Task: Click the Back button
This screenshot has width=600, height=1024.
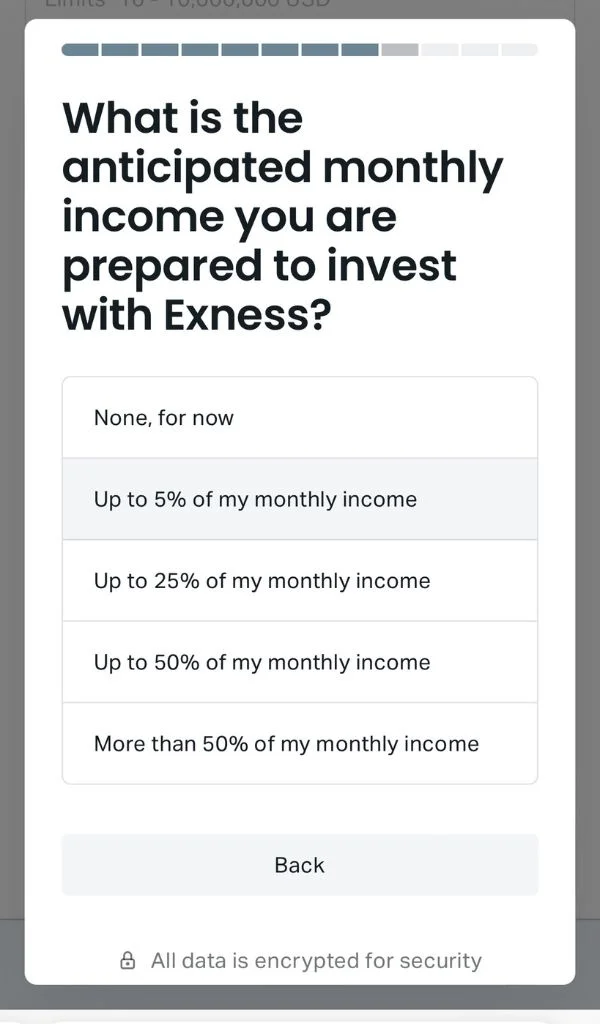Action: click(x=299, y=864)
